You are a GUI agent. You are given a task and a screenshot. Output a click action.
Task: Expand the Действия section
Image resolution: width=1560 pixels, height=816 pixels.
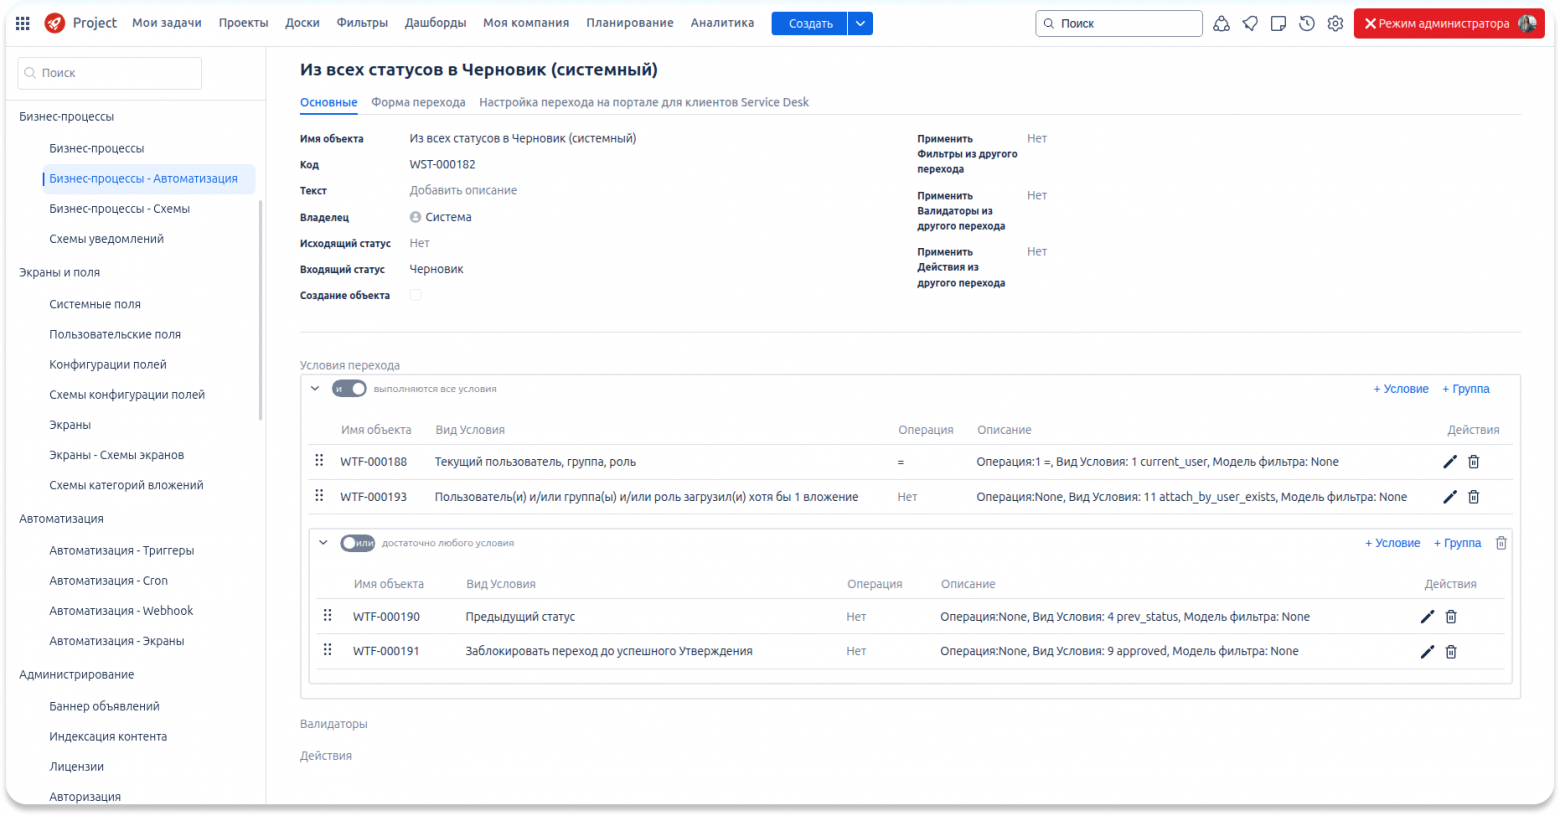[326, 756]
